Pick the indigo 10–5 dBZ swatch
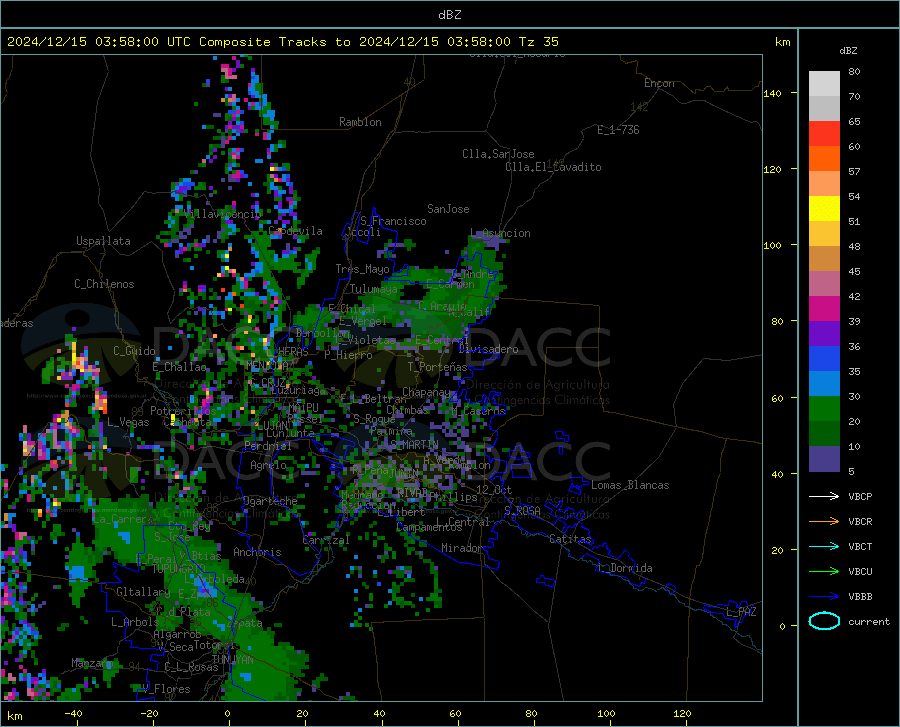The height and width of the screenshot is (727, 900). point(824,459)
